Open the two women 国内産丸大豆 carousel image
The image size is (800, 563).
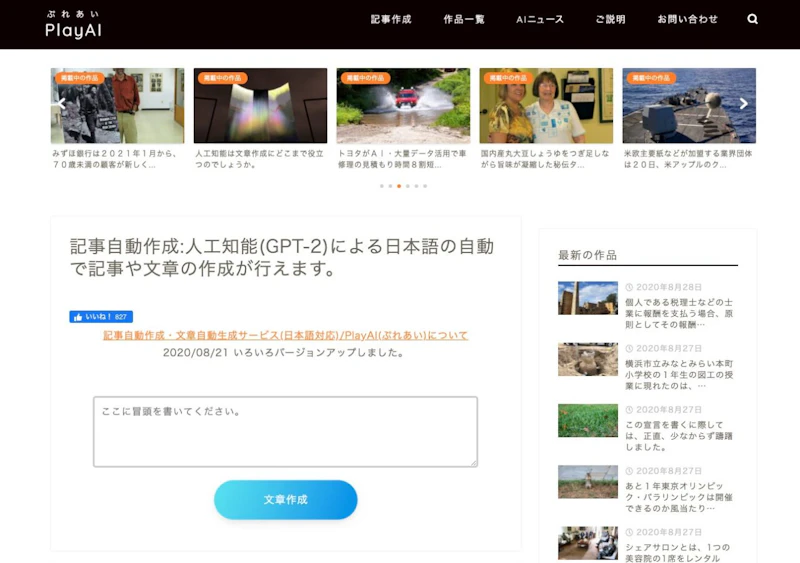(x=546, y=106)
